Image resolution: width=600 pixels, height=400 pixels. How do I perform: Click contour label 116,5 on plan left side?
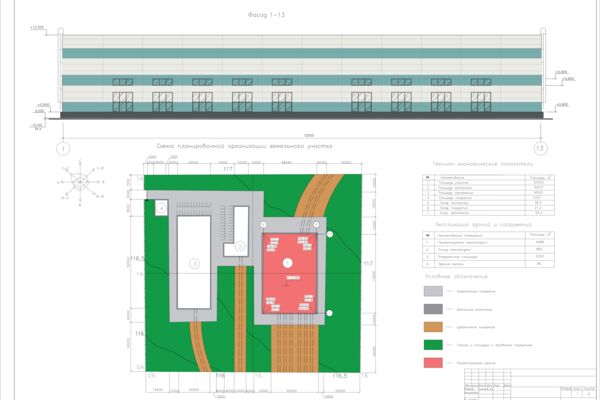tap(137, 259)
